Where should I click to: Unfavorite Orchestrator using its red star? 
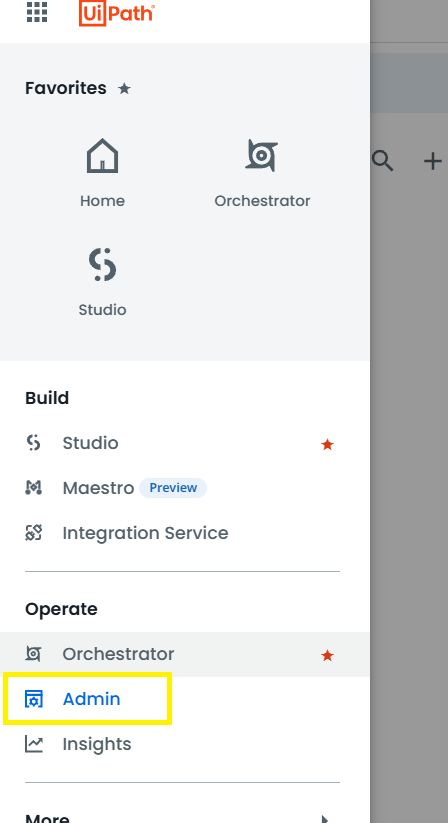pyautogui.click(x=327, y=655)
